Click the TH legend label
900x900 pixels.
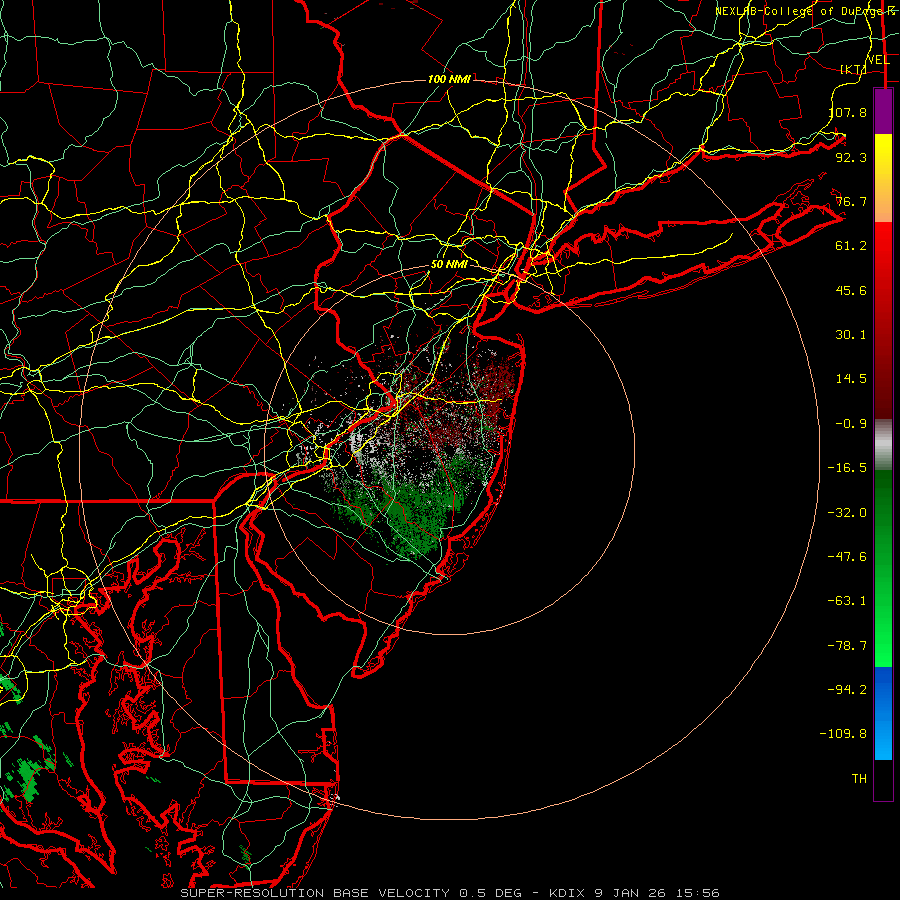point(859,779)
